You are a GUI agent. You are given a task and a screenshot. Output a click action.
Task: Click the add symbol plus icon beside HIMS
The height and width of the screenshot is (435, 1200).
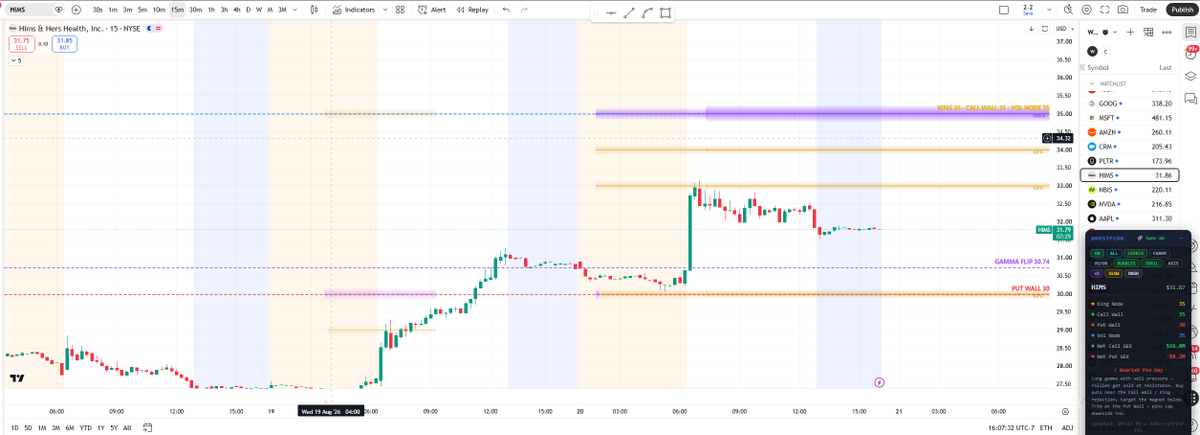pos(76,9)
